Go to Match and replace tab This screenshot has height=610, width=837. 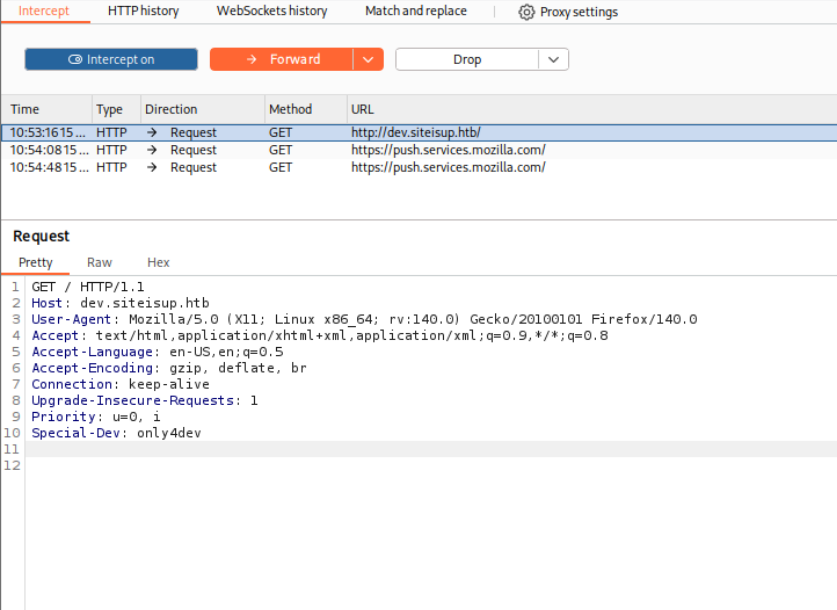pos(415,11)
